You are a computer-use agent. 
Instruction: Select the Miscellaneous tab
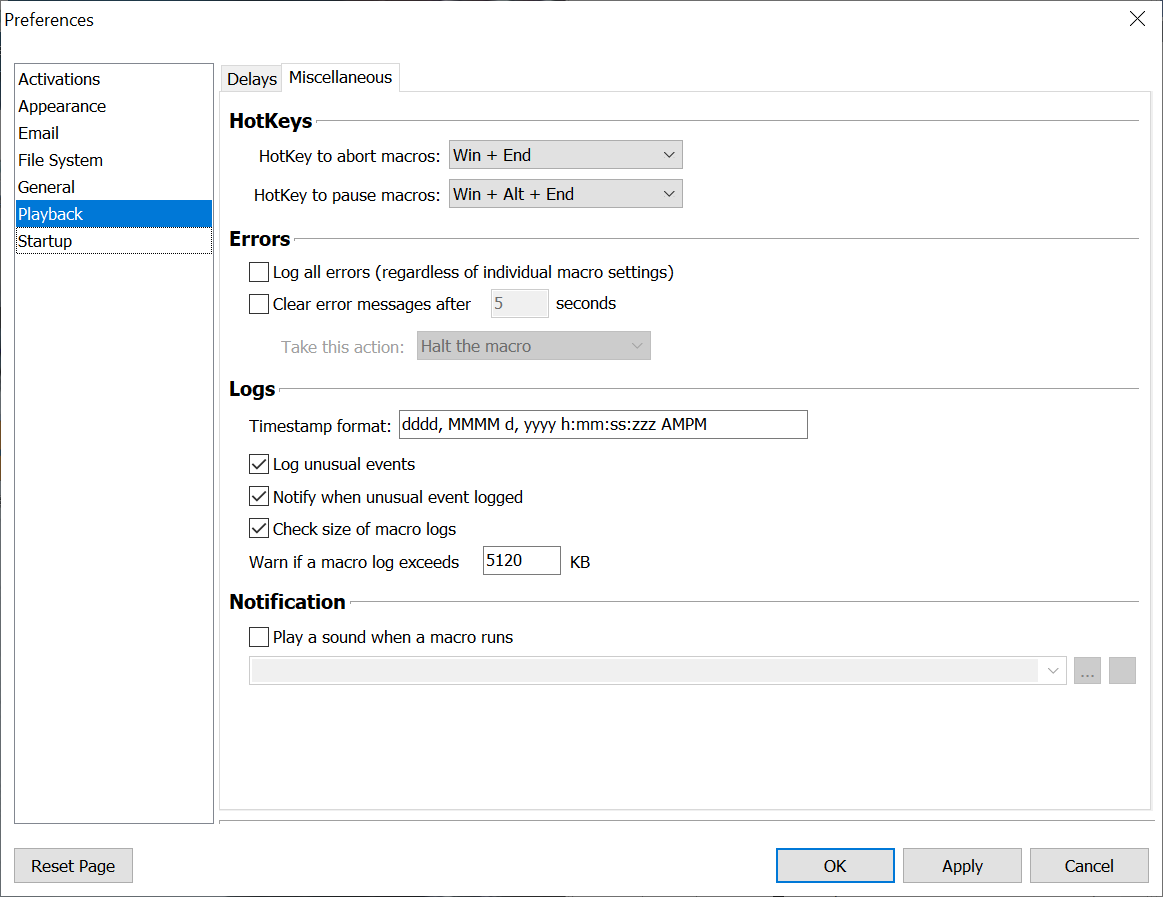340,78
